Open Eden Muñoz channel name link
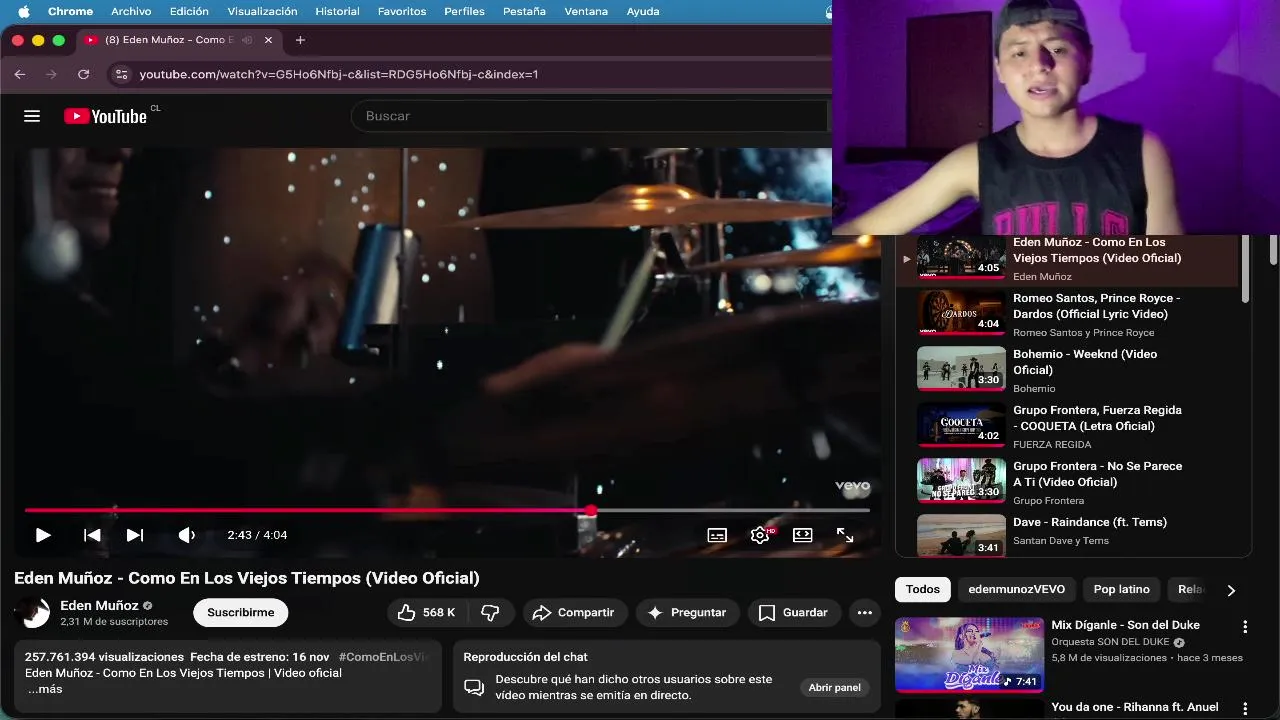 pyautogui.click(x=99, y=605)
